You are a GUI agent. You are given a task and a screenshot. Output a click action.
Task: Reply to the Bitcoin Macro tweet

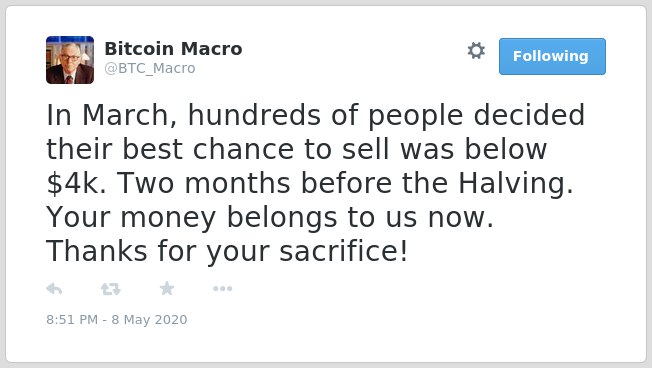(54, 289)
